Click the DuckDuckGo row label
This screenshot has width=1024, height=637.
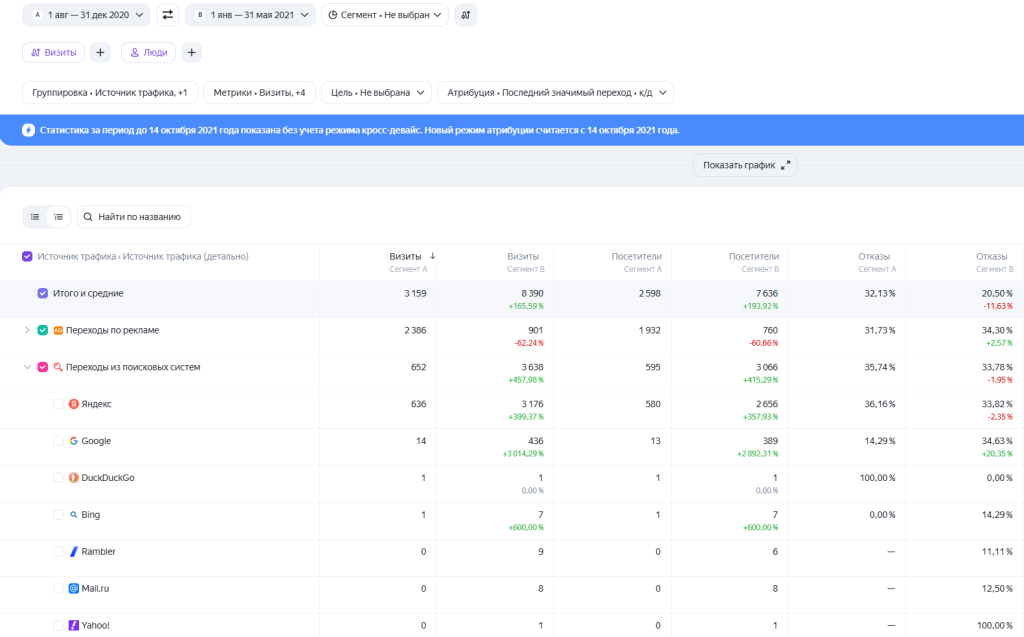[108, 478]
